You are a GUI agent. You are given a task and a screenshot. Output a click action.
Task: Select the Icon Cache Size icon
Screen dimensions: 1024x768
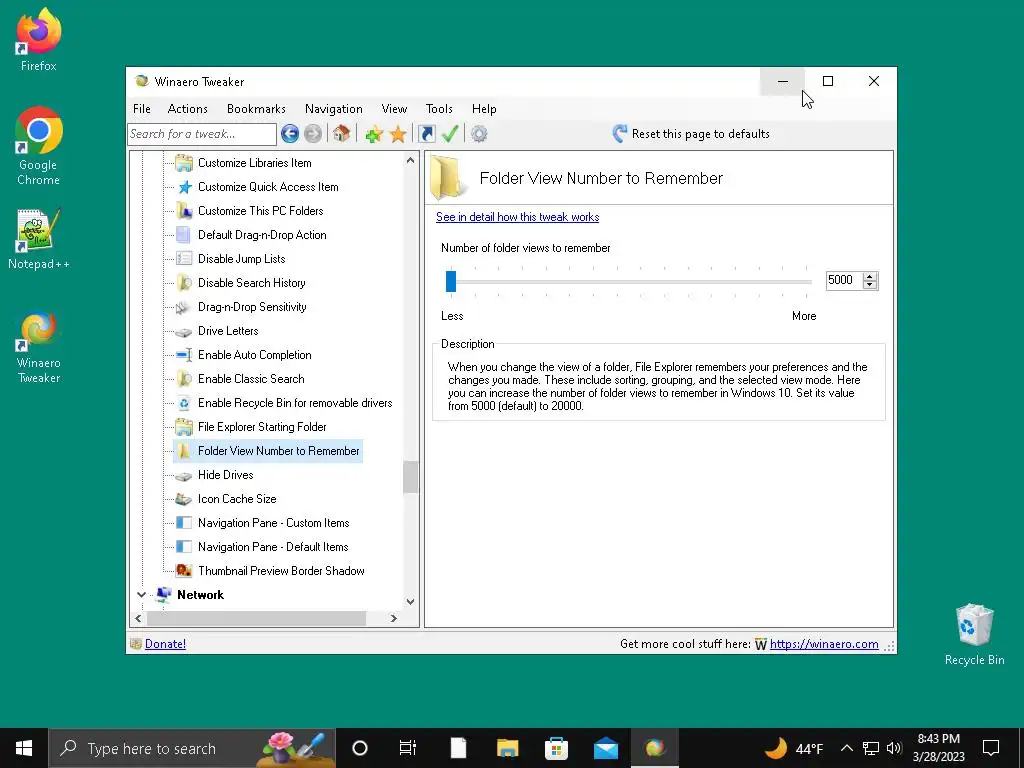(184, 499)
